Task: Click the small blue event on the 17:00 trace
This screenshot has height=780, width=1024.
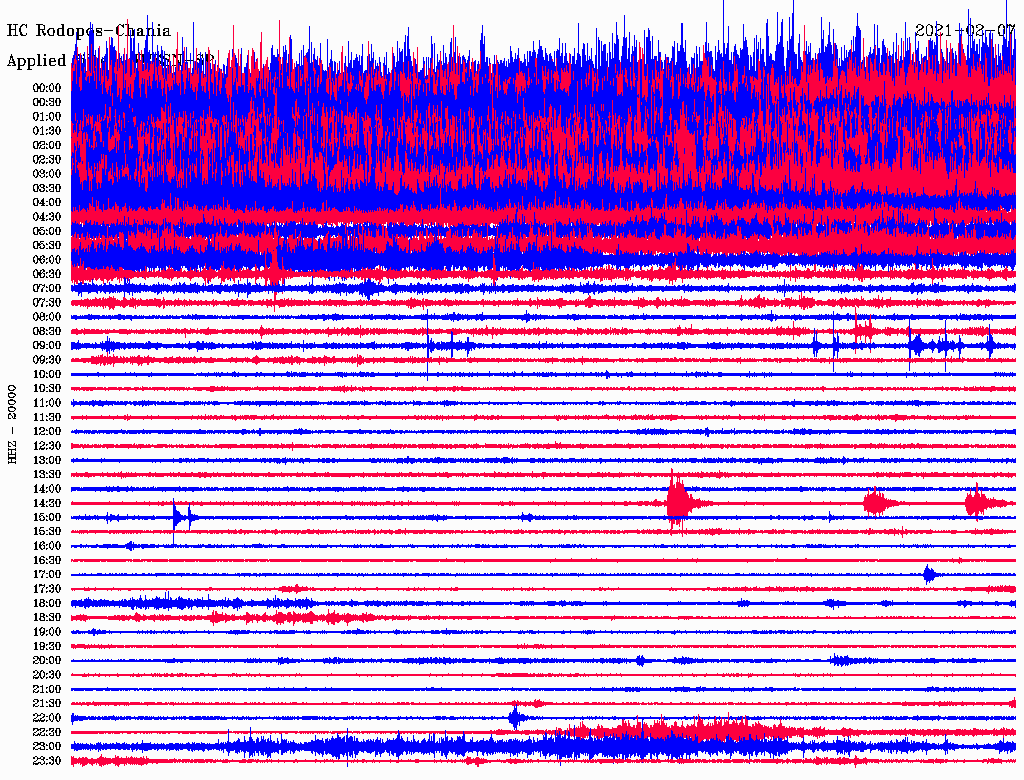Action: pyautogui.click(x=929, y=575)
